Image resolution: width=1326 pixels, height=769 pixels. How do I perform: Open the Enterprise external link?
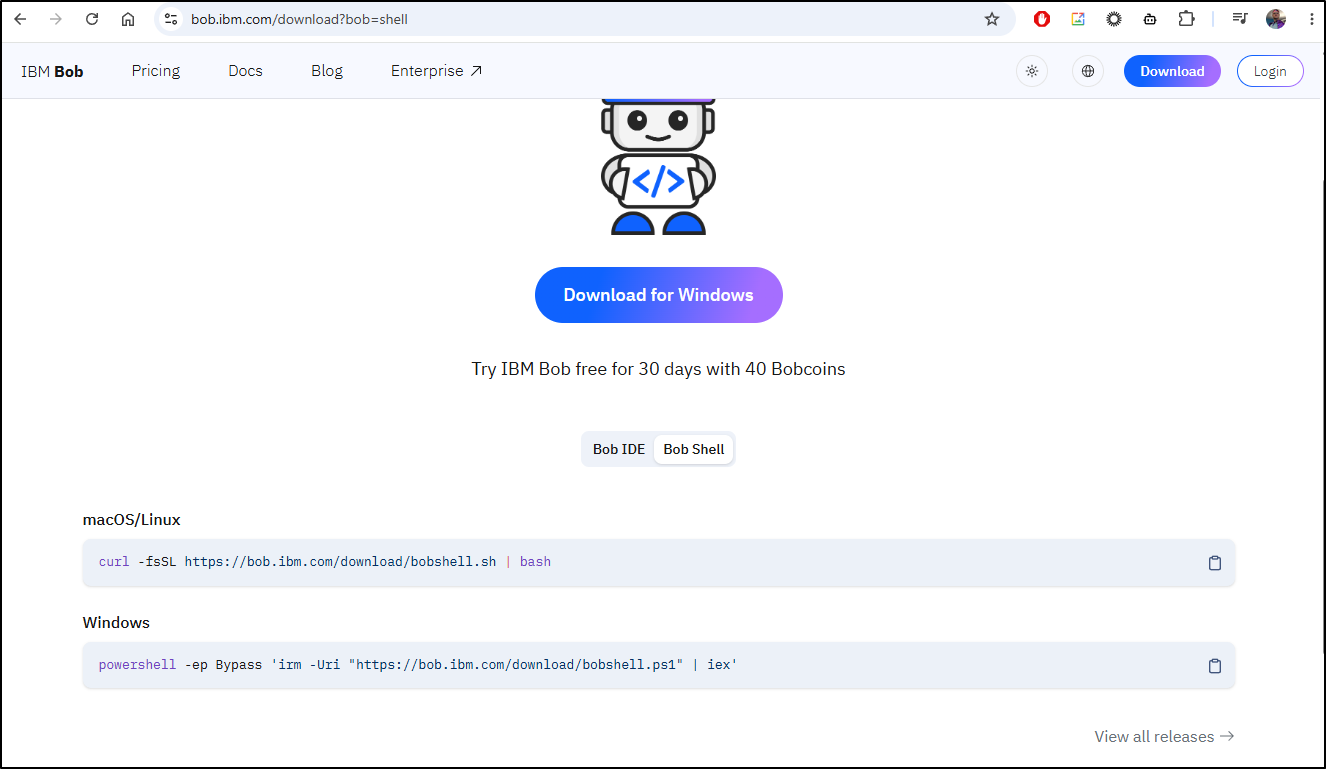tap(437, 71)
